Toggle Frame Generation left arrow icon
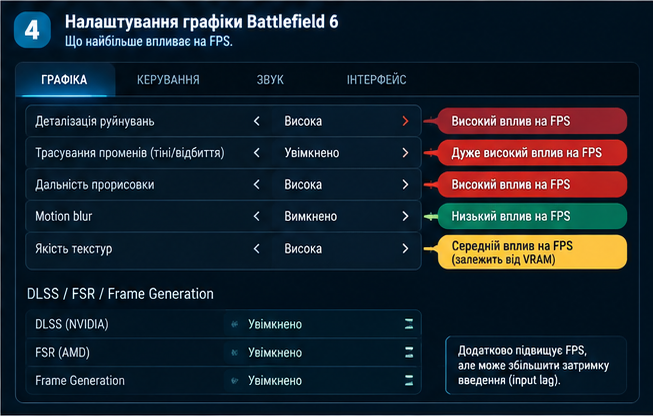Image resolution: width=653 pixels, height=416 pixels. [x=234, y=381]
